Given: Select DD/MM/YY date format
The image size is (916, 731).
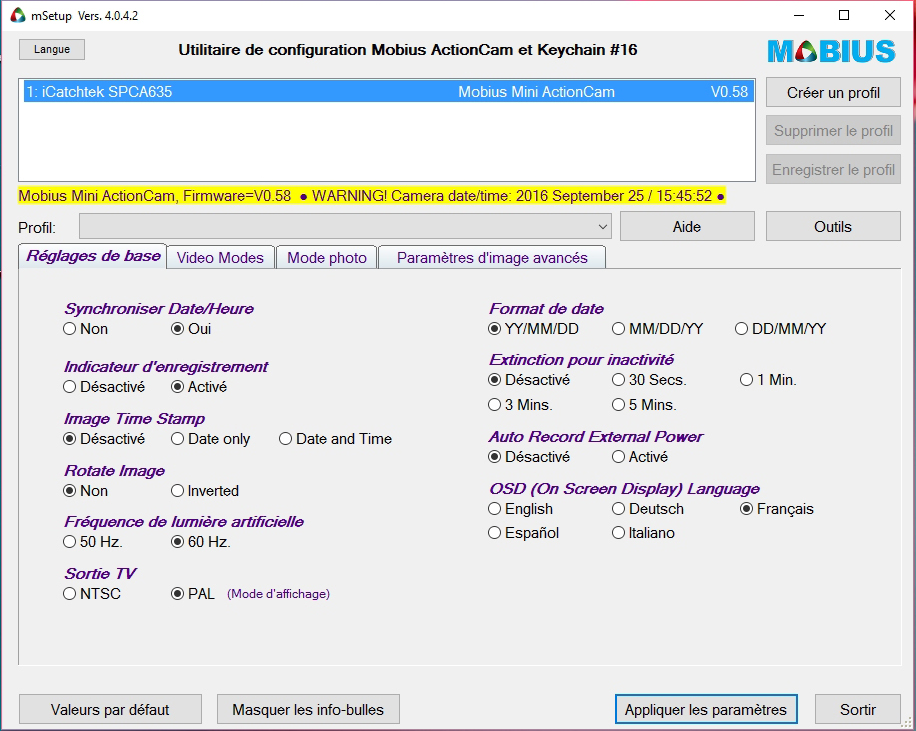Looking at the screenshot, I should (x=781, y=329).
